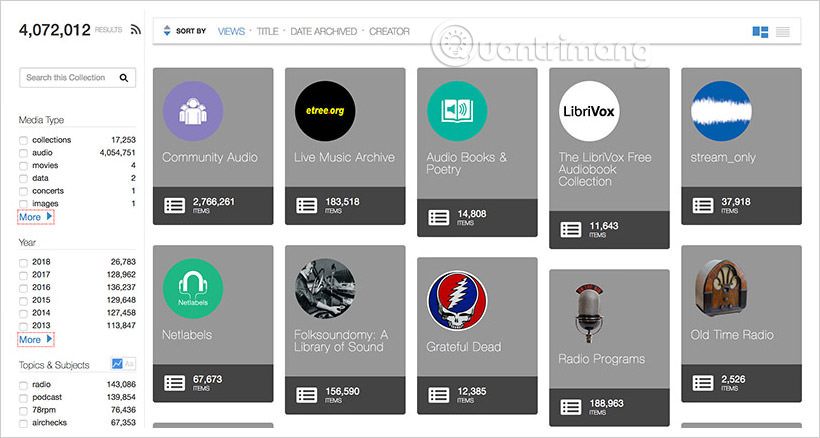Check the audio media type checkbox
820x438 pixels.
[23, 153]
